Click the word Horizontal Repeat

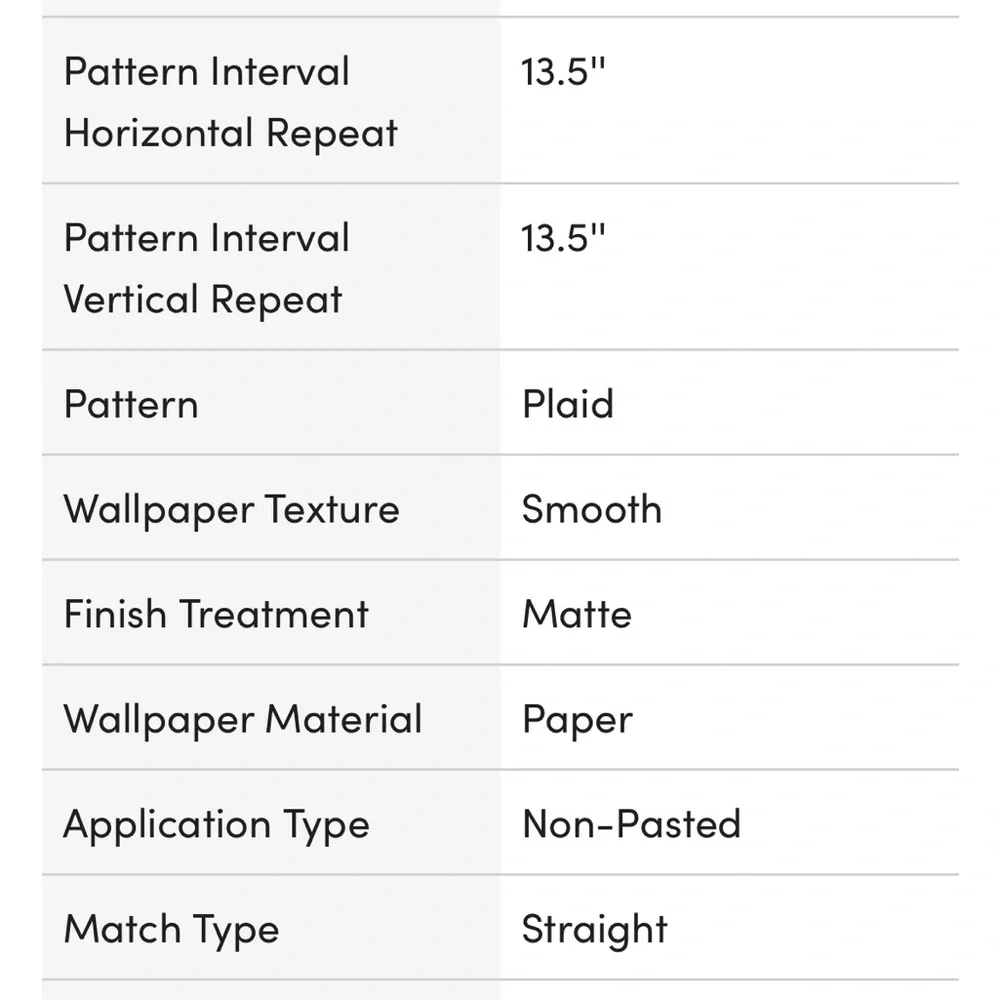point(231,134)
